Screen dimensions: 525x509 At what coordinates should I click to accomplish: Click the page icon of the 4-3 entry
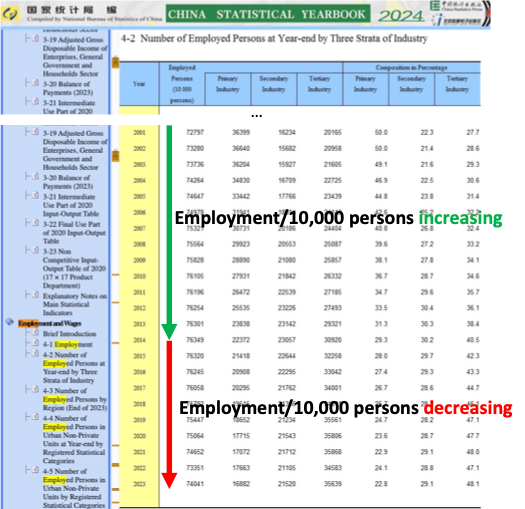point(36,389)
